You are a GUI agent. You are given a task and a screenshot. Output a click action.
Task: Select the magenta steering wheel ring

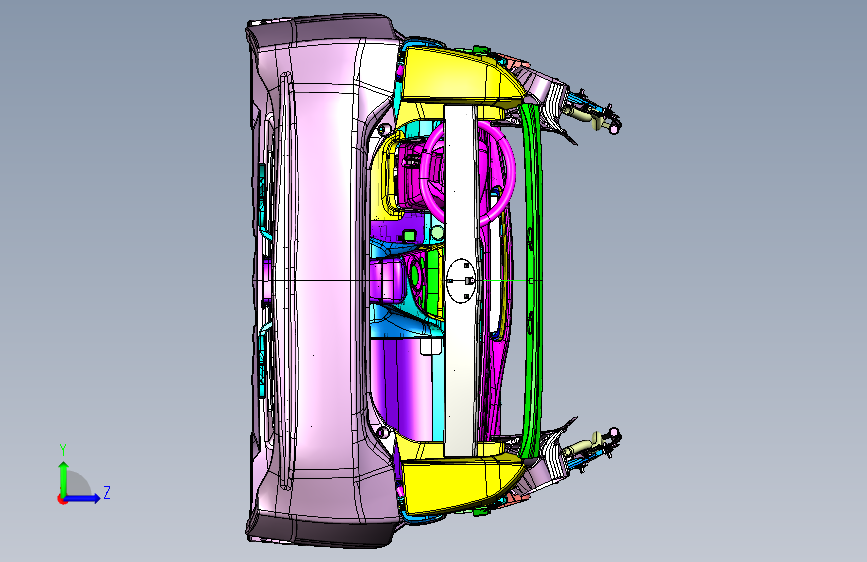pyautogui.click(x=467, y=173)
